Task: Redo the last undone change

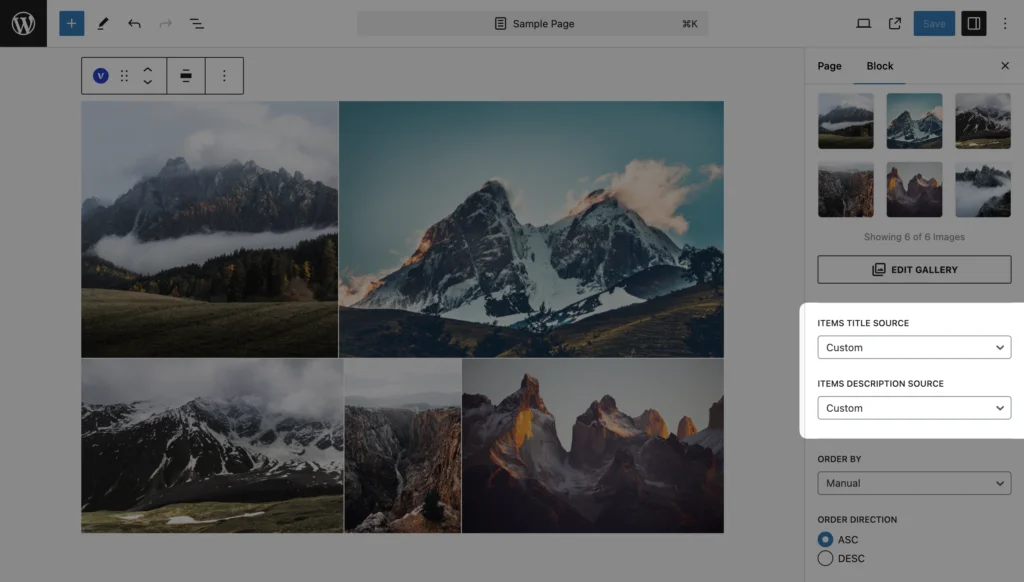Action: tap(165, 24)
